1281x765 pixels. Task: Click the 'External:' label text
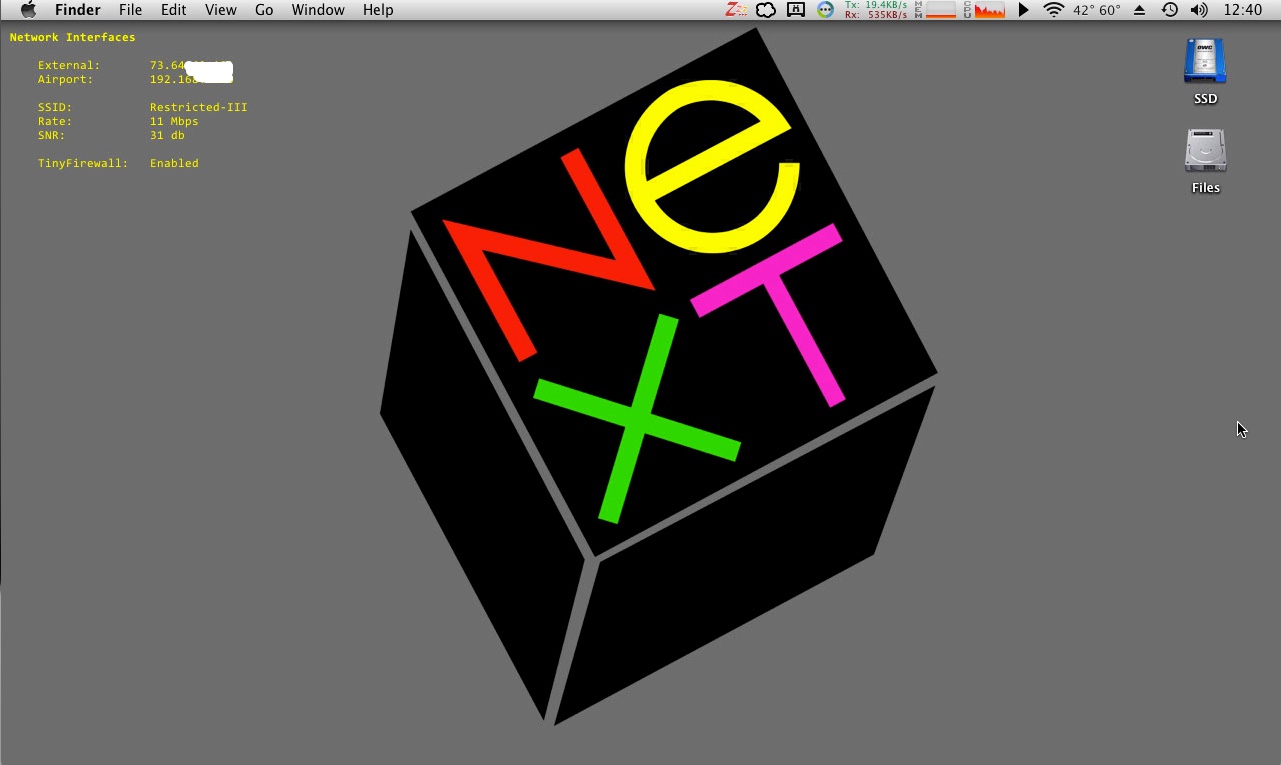click(x=69, y=65)
